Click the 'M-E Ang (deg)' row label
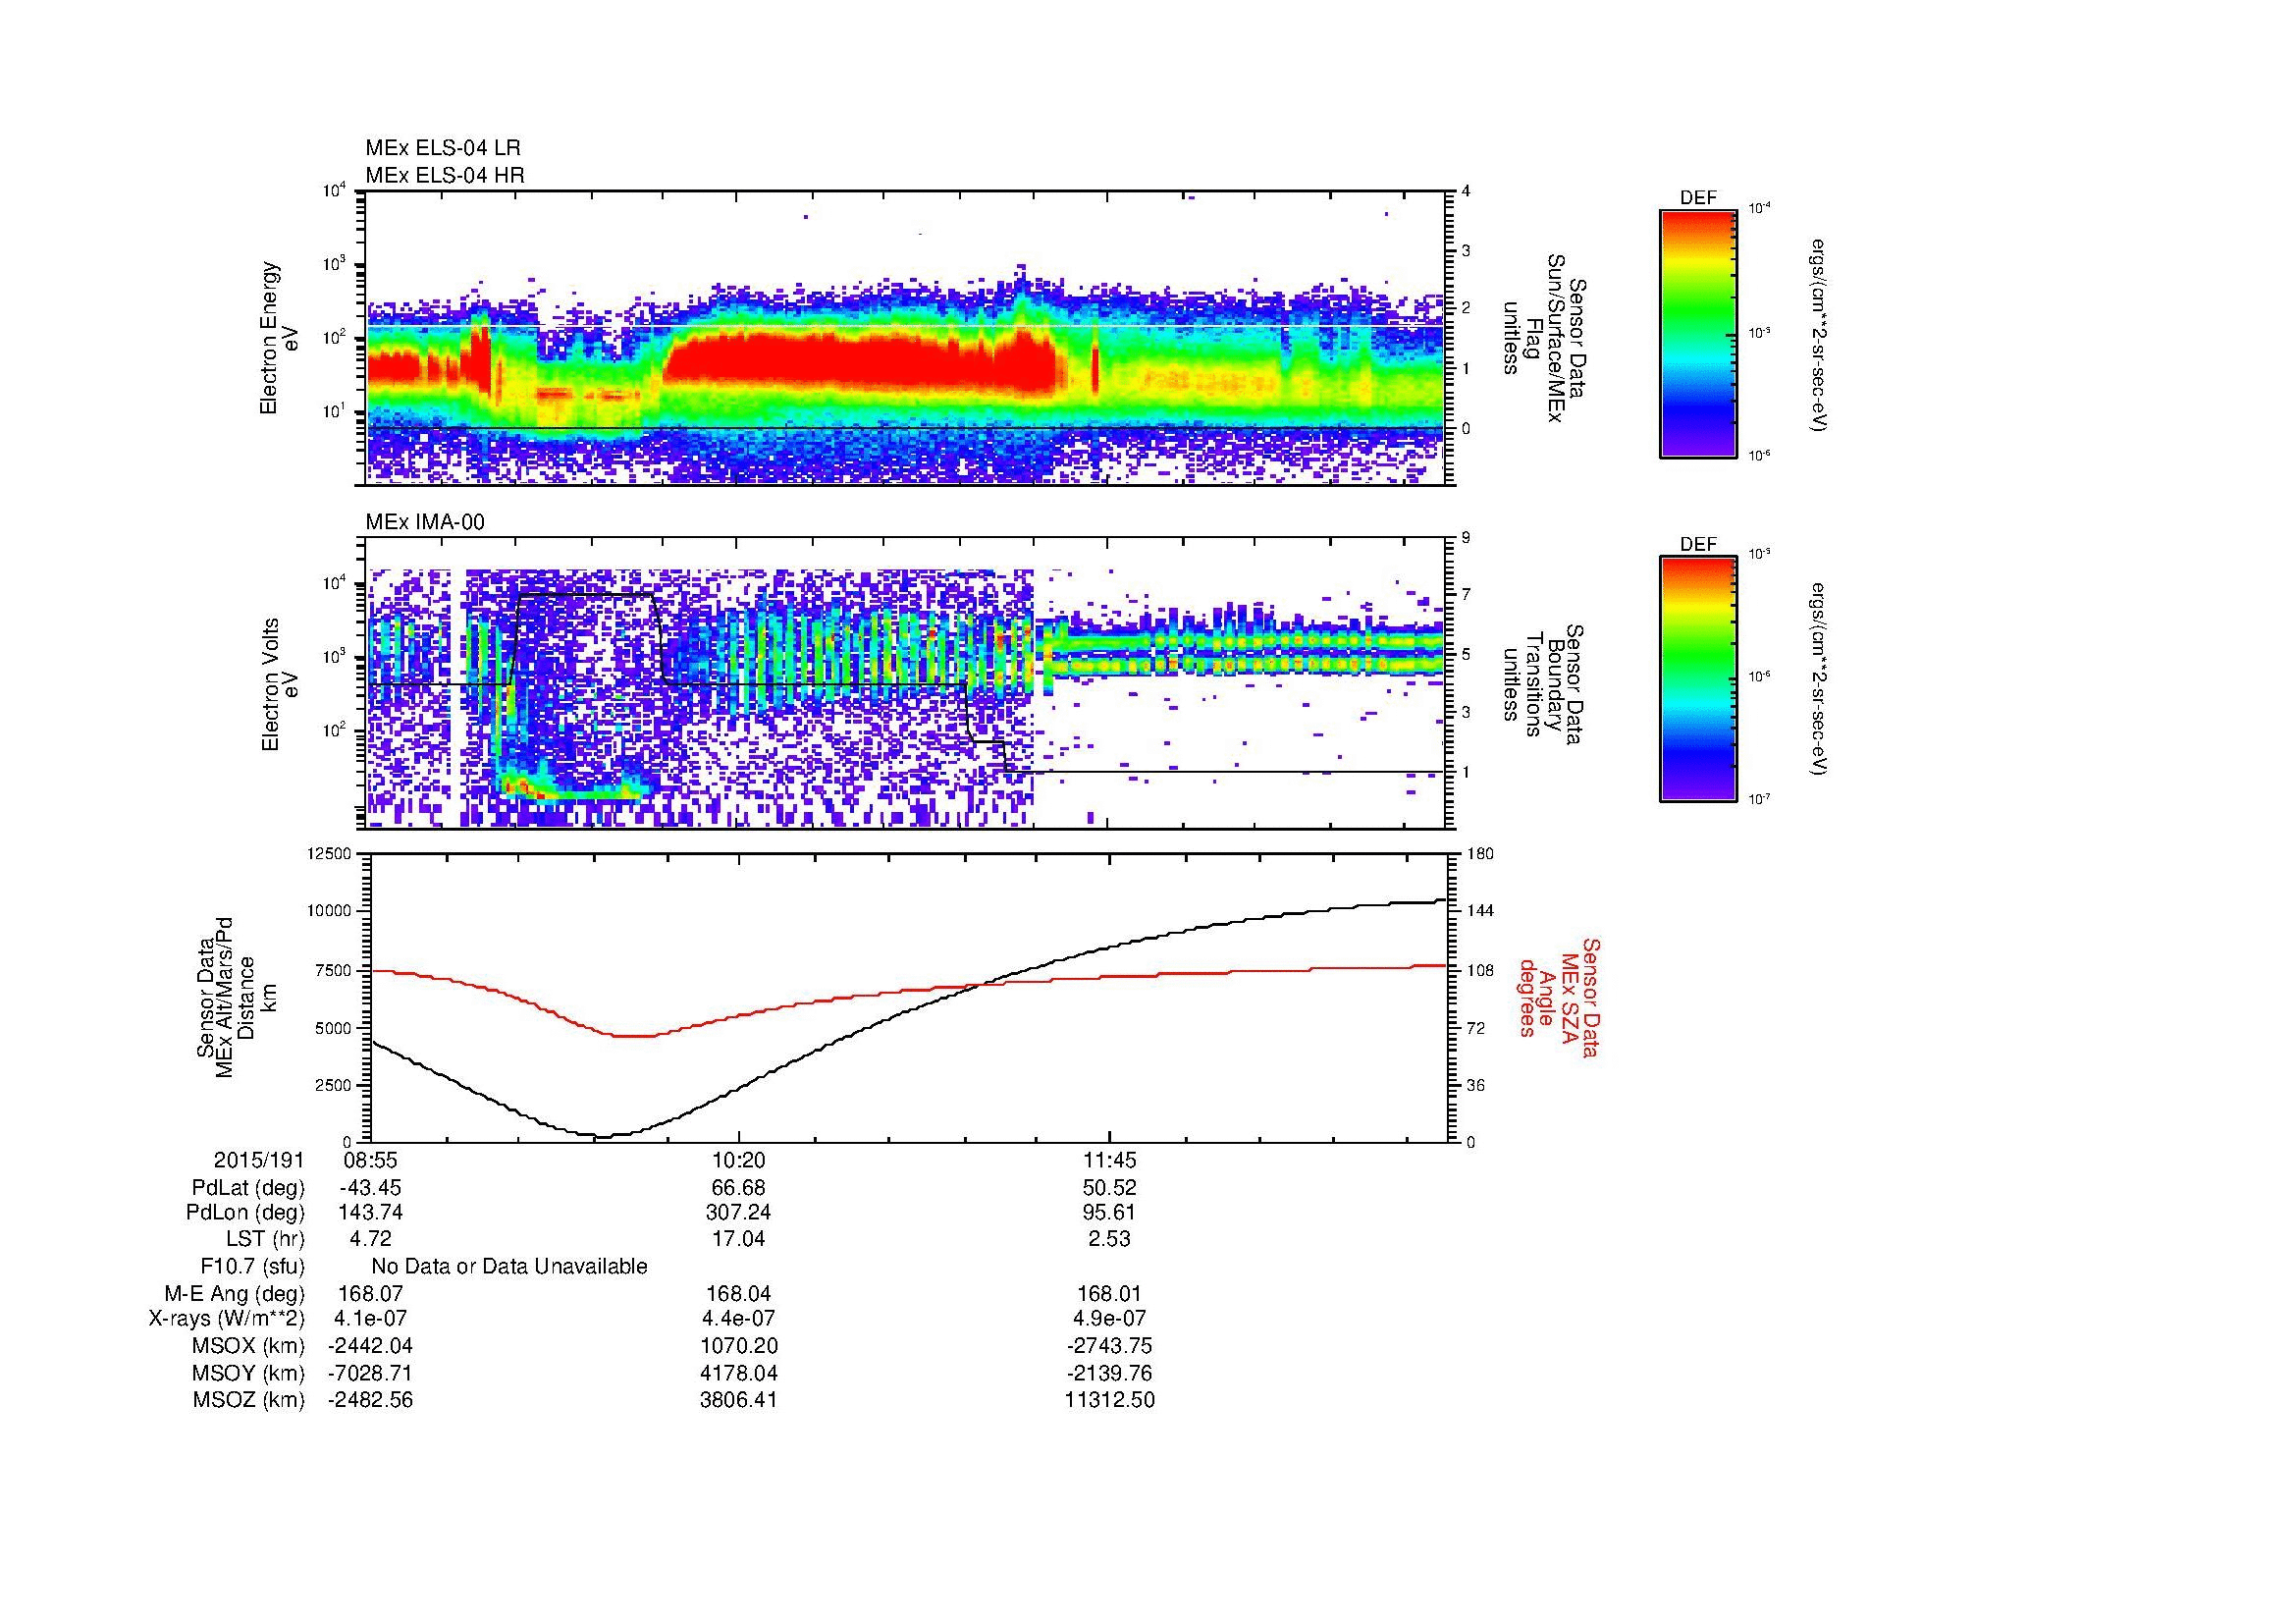 (x=234, y=1294)
